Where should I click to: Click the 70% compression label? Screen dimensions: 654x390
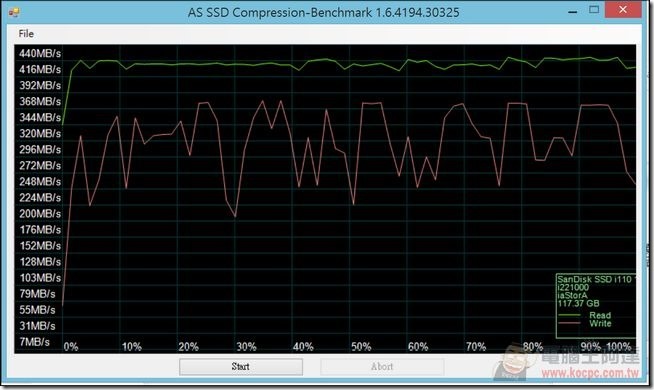[475, 347]
